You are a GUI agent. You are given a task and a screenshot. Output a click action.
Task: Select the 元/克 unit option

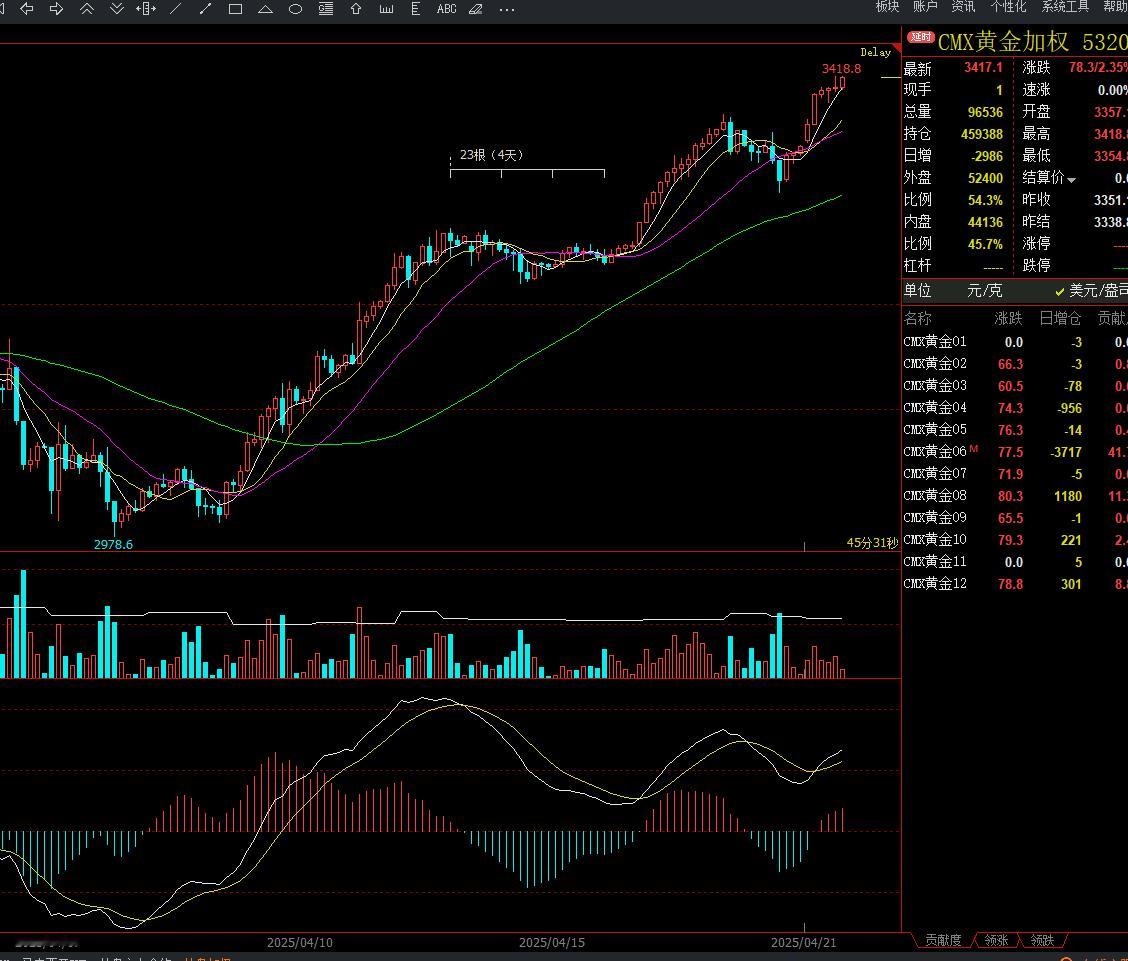click(x=984, y=291)
